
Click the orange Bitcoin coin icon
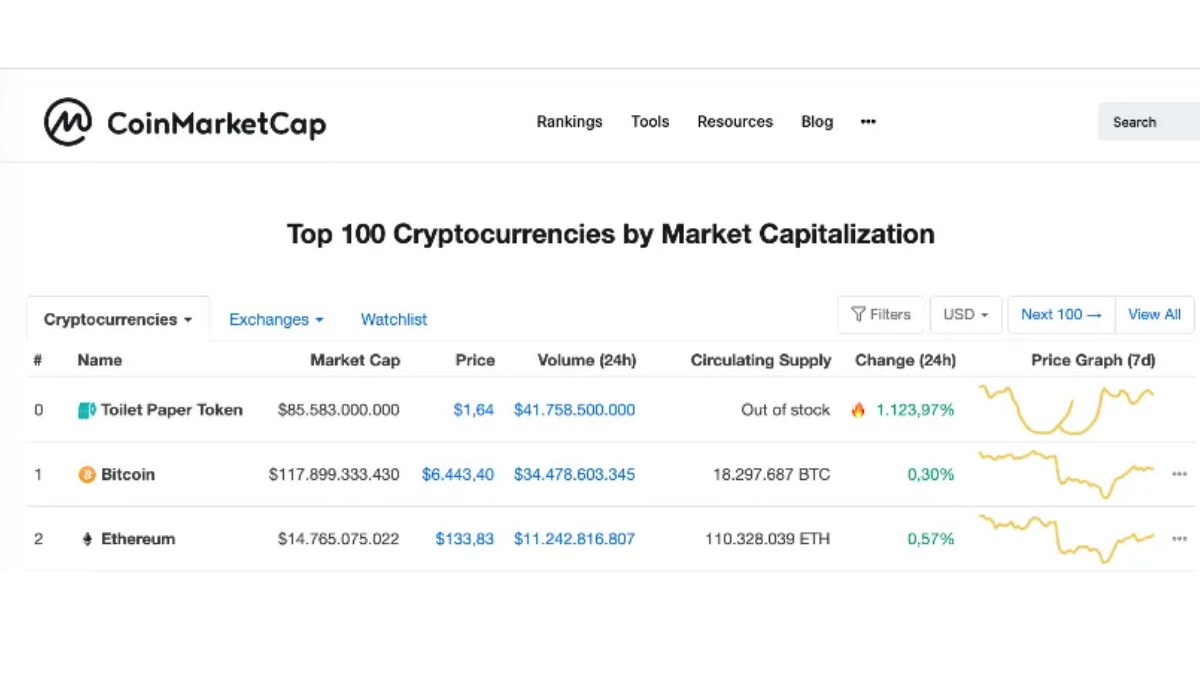coord(87,475)
